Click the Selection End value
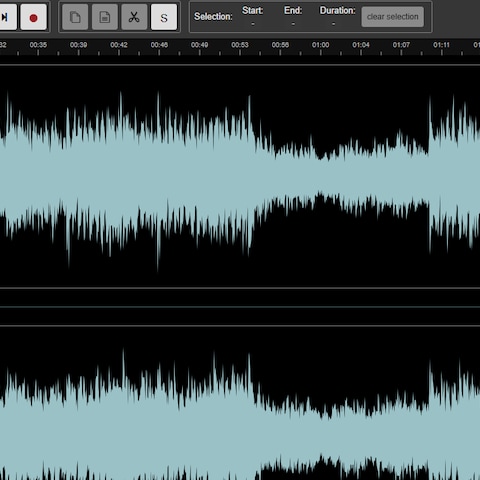Image resolution: width=480 pixels, height=480 pixels. pos(293,24)
